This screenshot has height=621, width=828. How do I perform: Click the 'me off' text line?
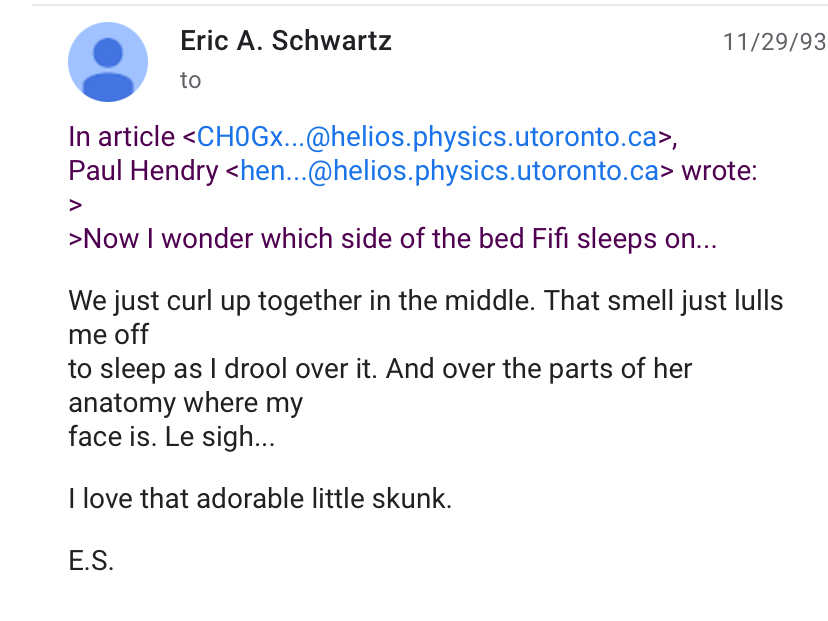tap(109, 335)
